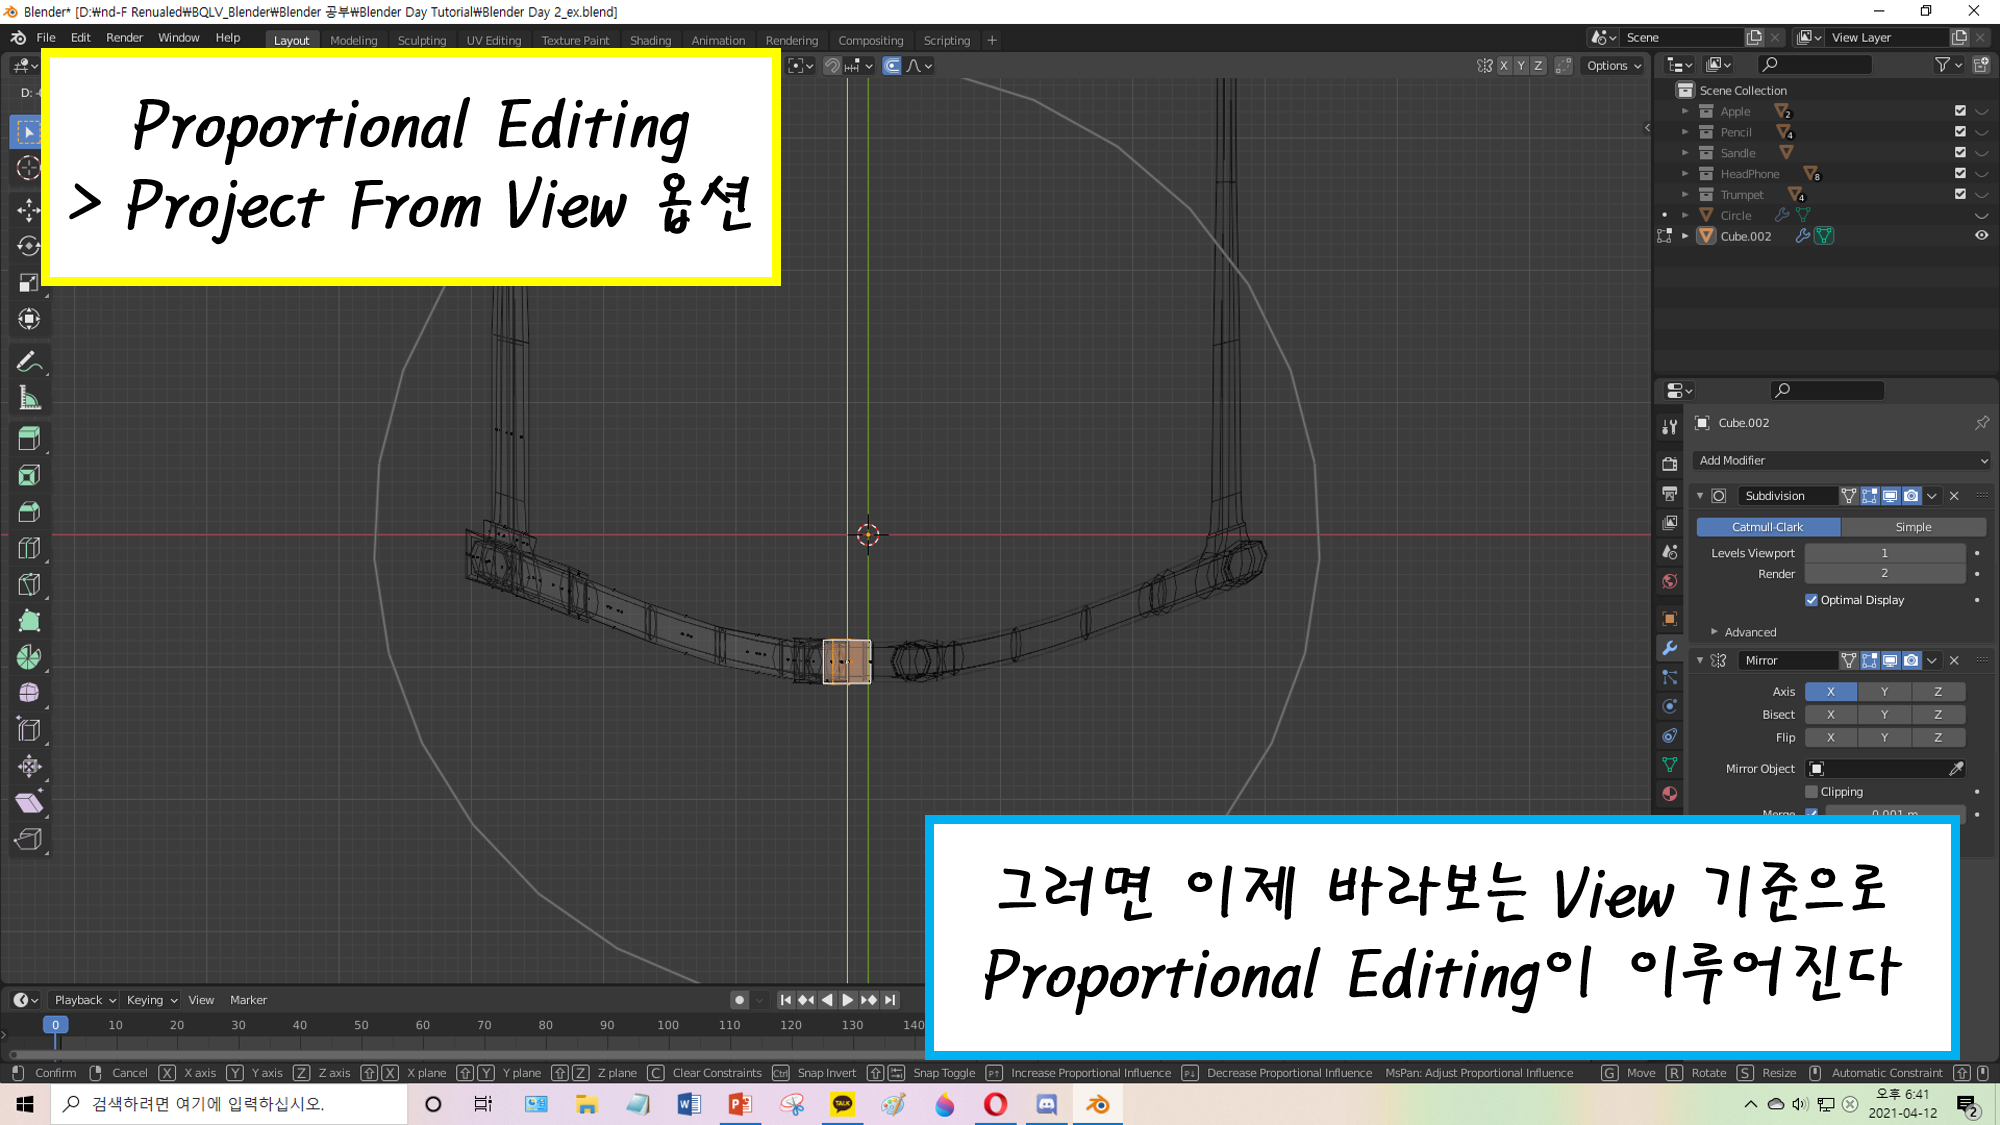Open PowerPoint from the Windows taskbar
Screen dimensions: 2000x1125
(740, 1104)
